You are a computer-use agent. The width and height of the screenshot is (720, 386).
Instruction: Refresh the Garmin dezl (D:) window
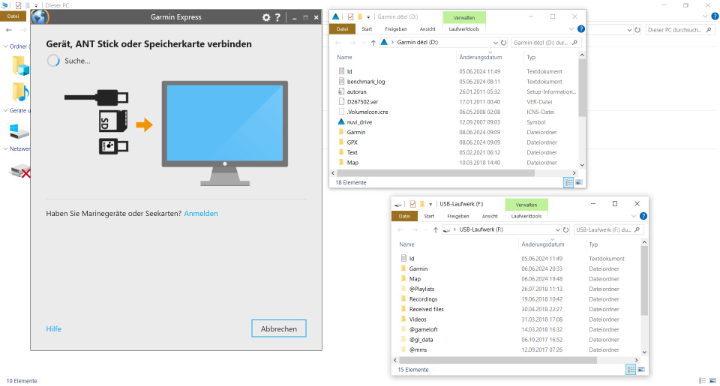click(504, 43)
